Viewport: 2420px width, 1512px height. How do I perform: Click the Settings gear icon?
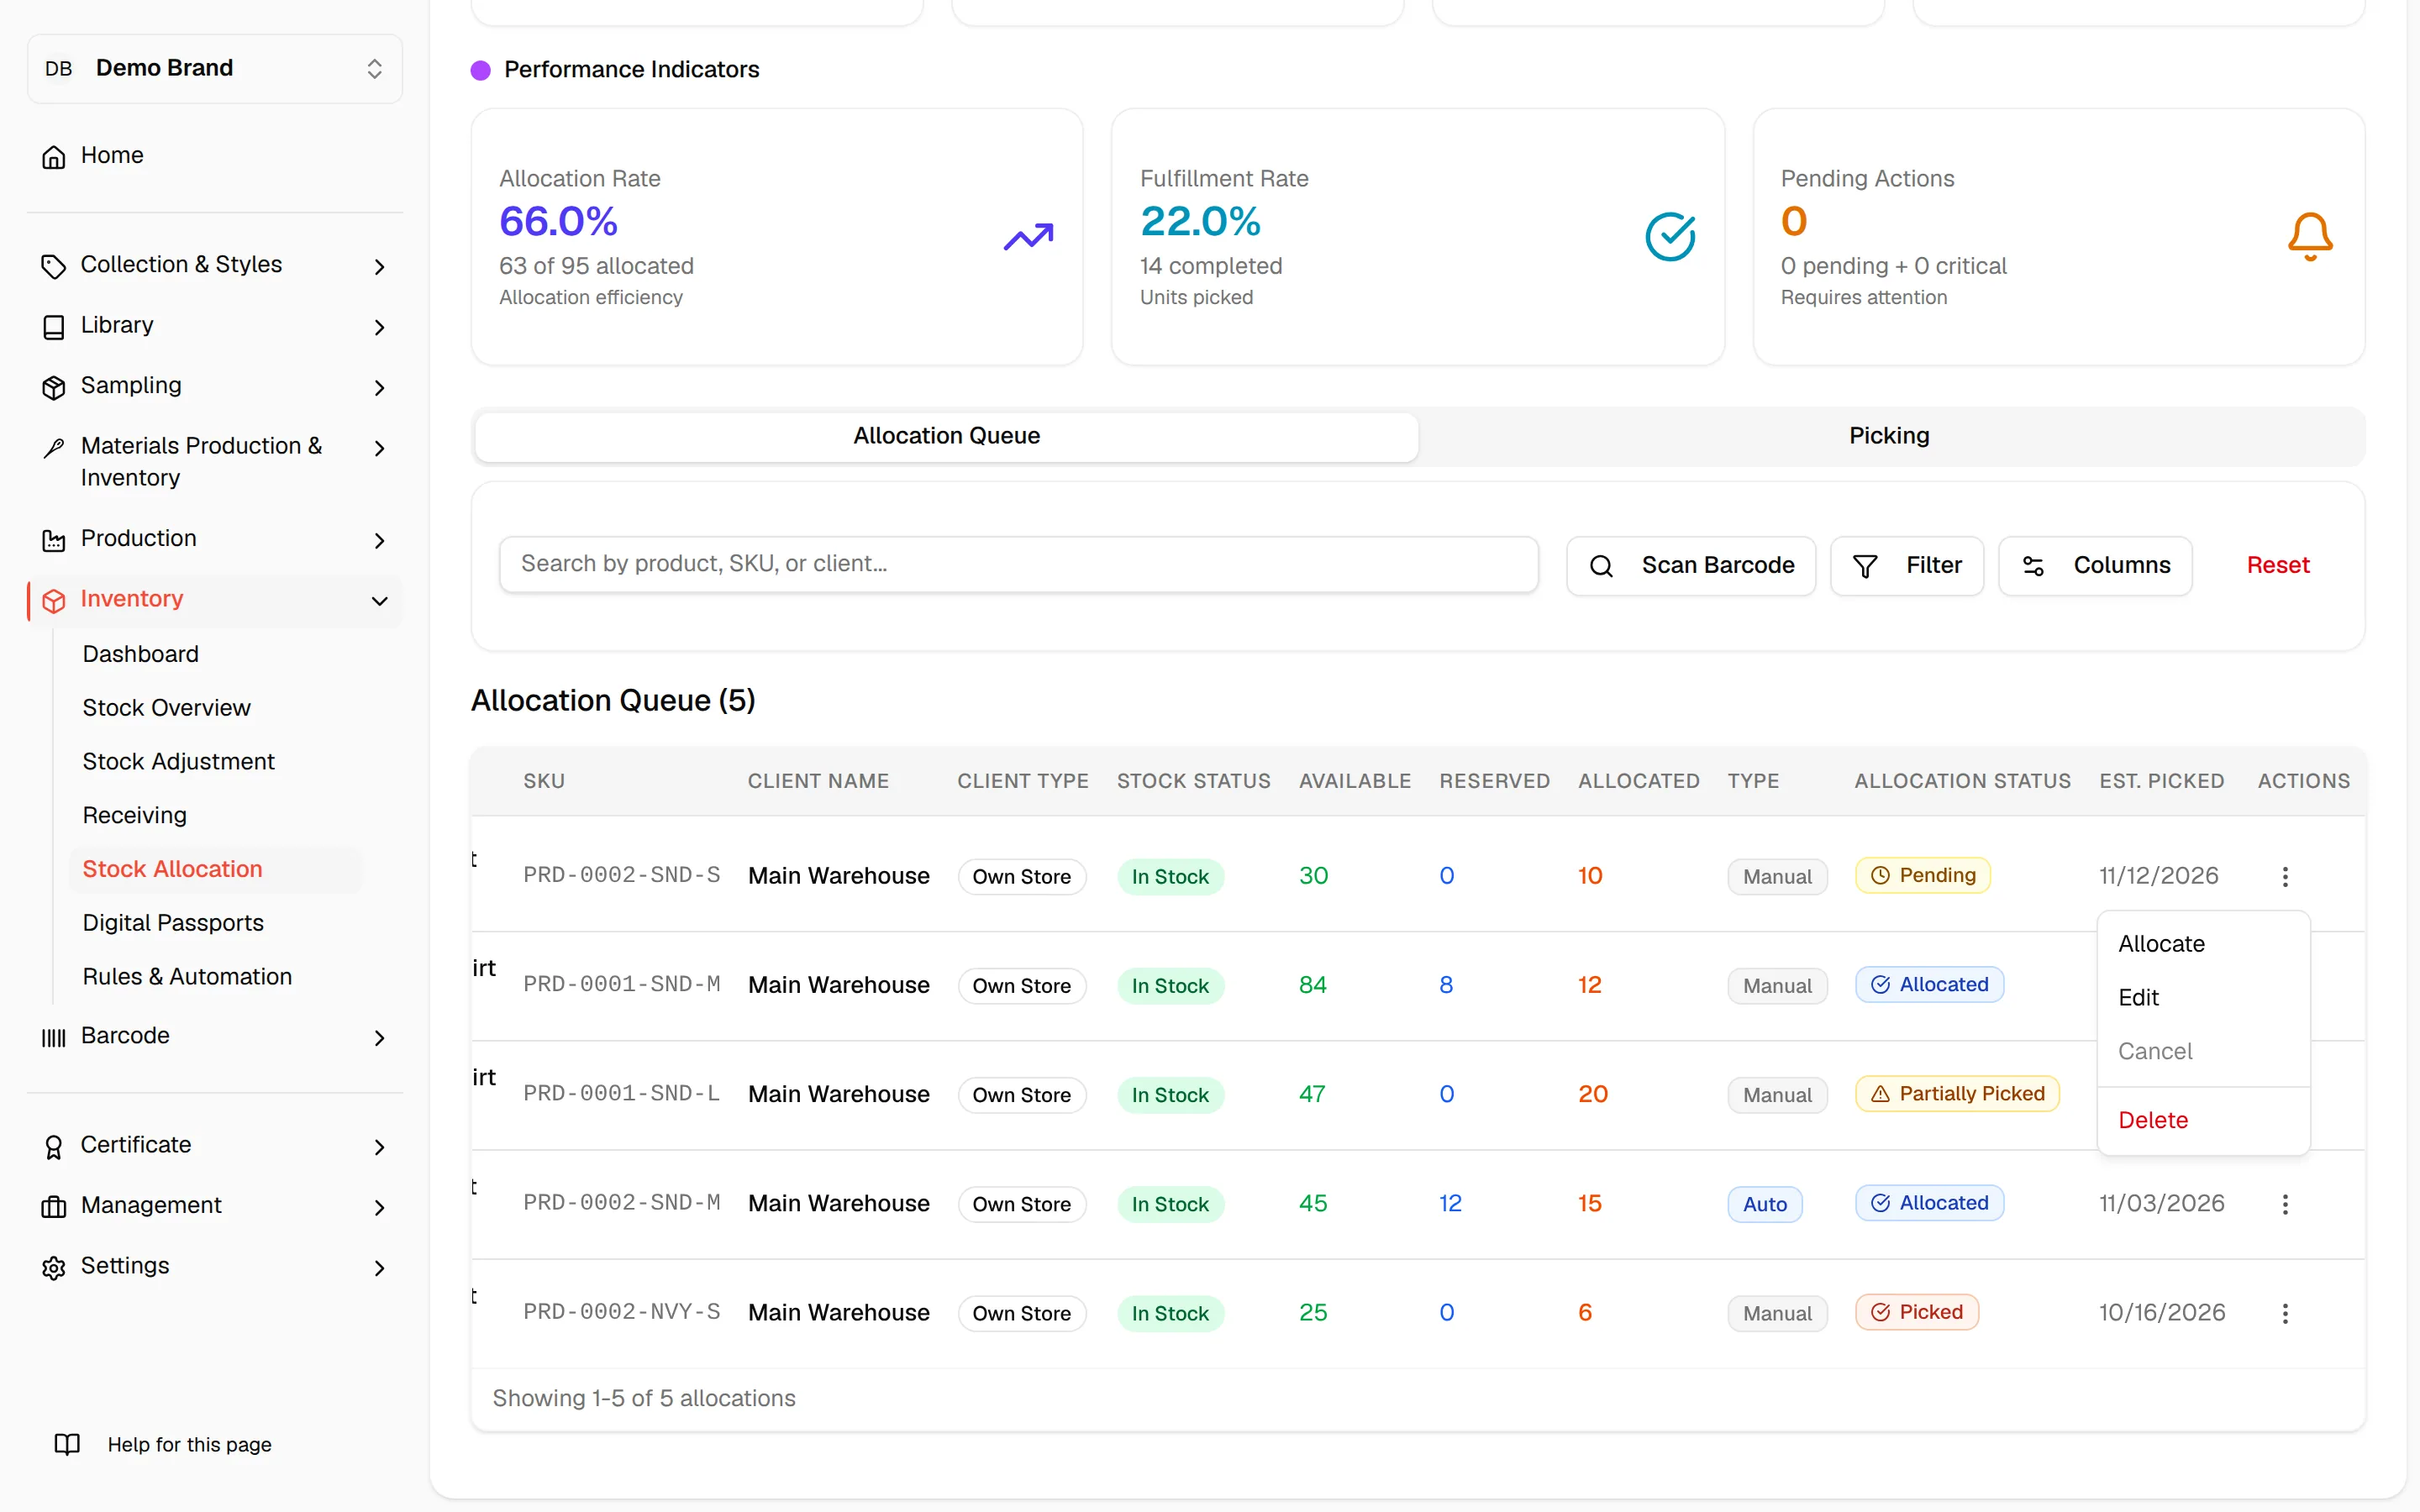(54, 1267)
